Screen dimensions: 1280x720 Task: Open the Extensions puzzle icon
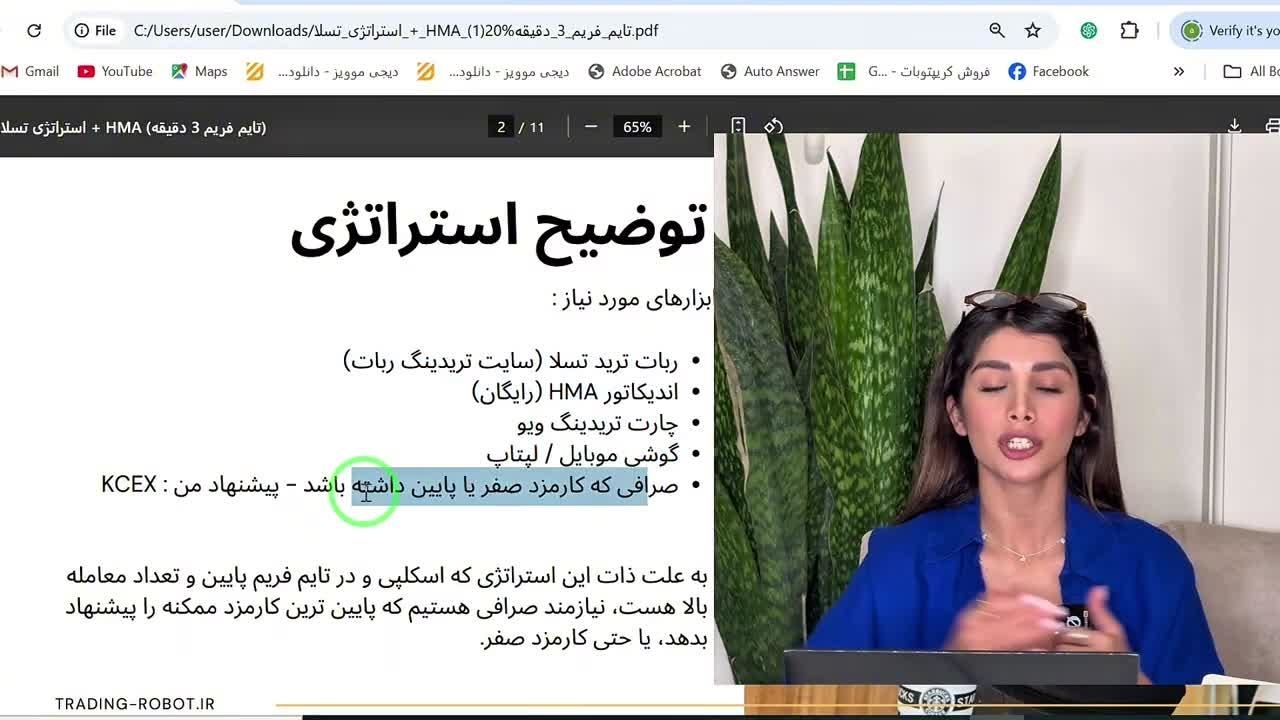click(1129, 31)
